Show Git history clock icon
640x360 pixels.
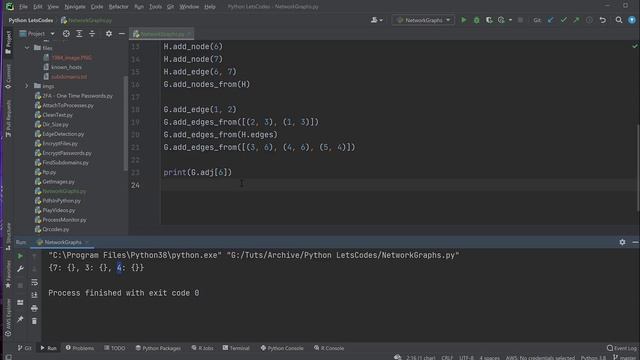coord(589,20)
